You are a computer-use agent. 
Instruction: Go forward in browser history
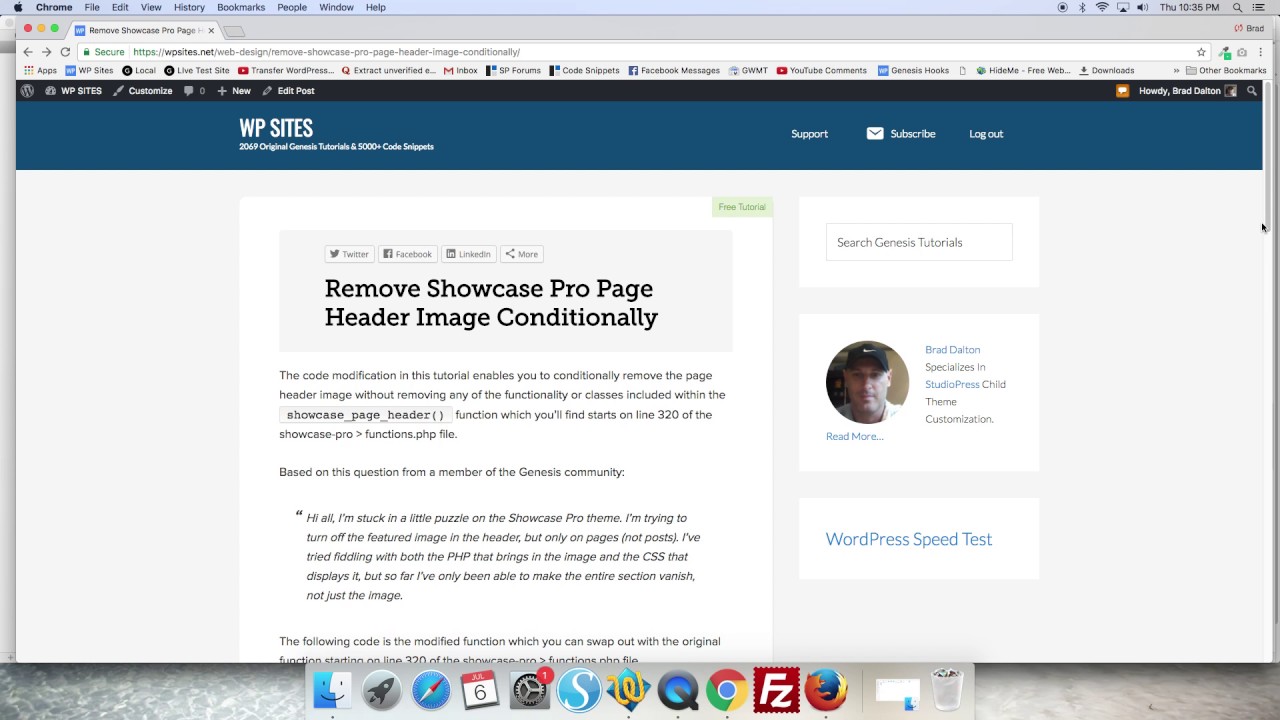click(46, 52)
